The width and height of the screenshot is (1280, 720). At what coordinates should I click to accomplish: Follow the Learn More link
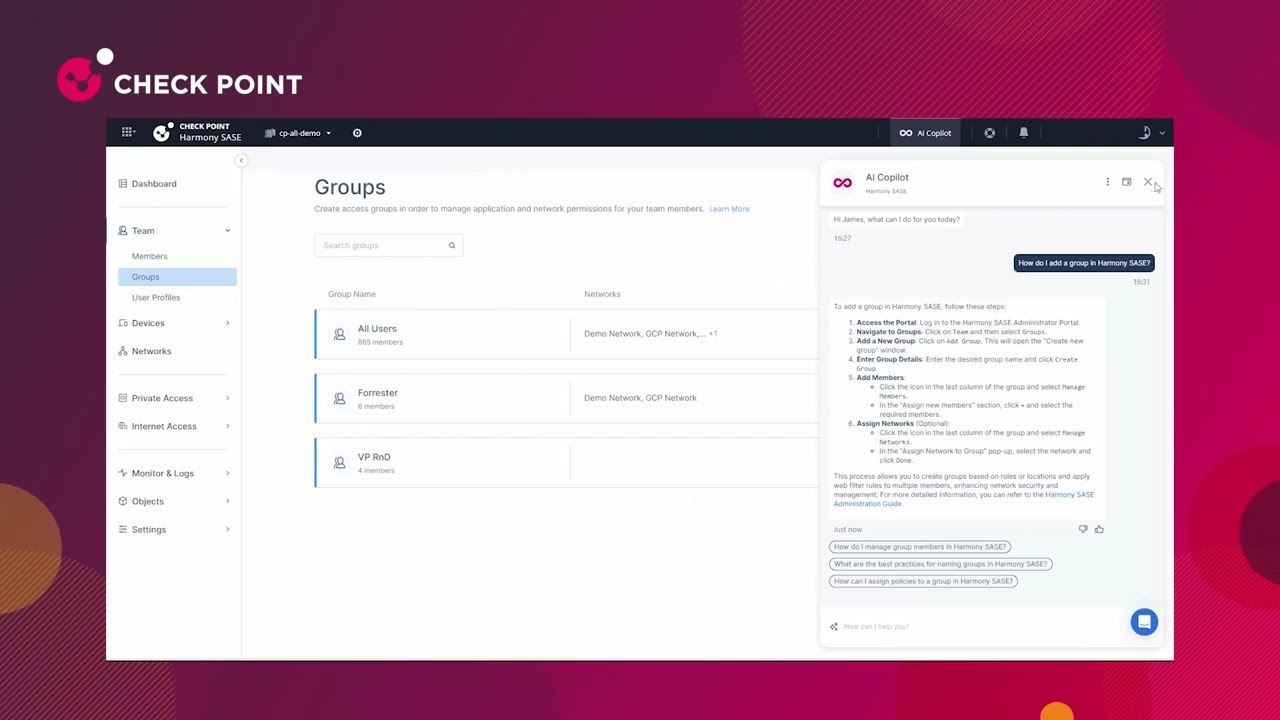(729, 209)
